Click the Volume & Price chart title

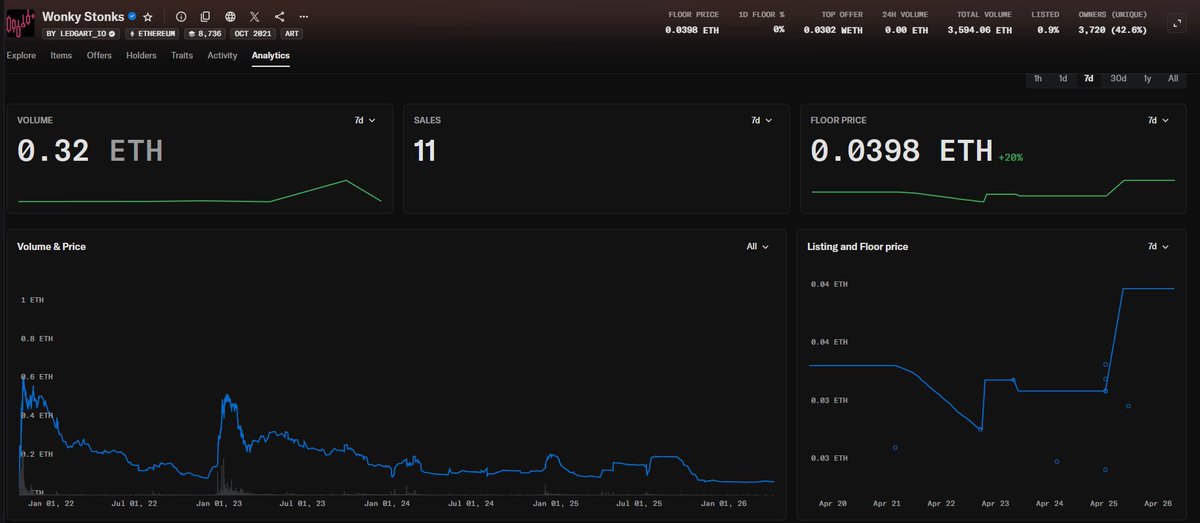coord(51,246)
